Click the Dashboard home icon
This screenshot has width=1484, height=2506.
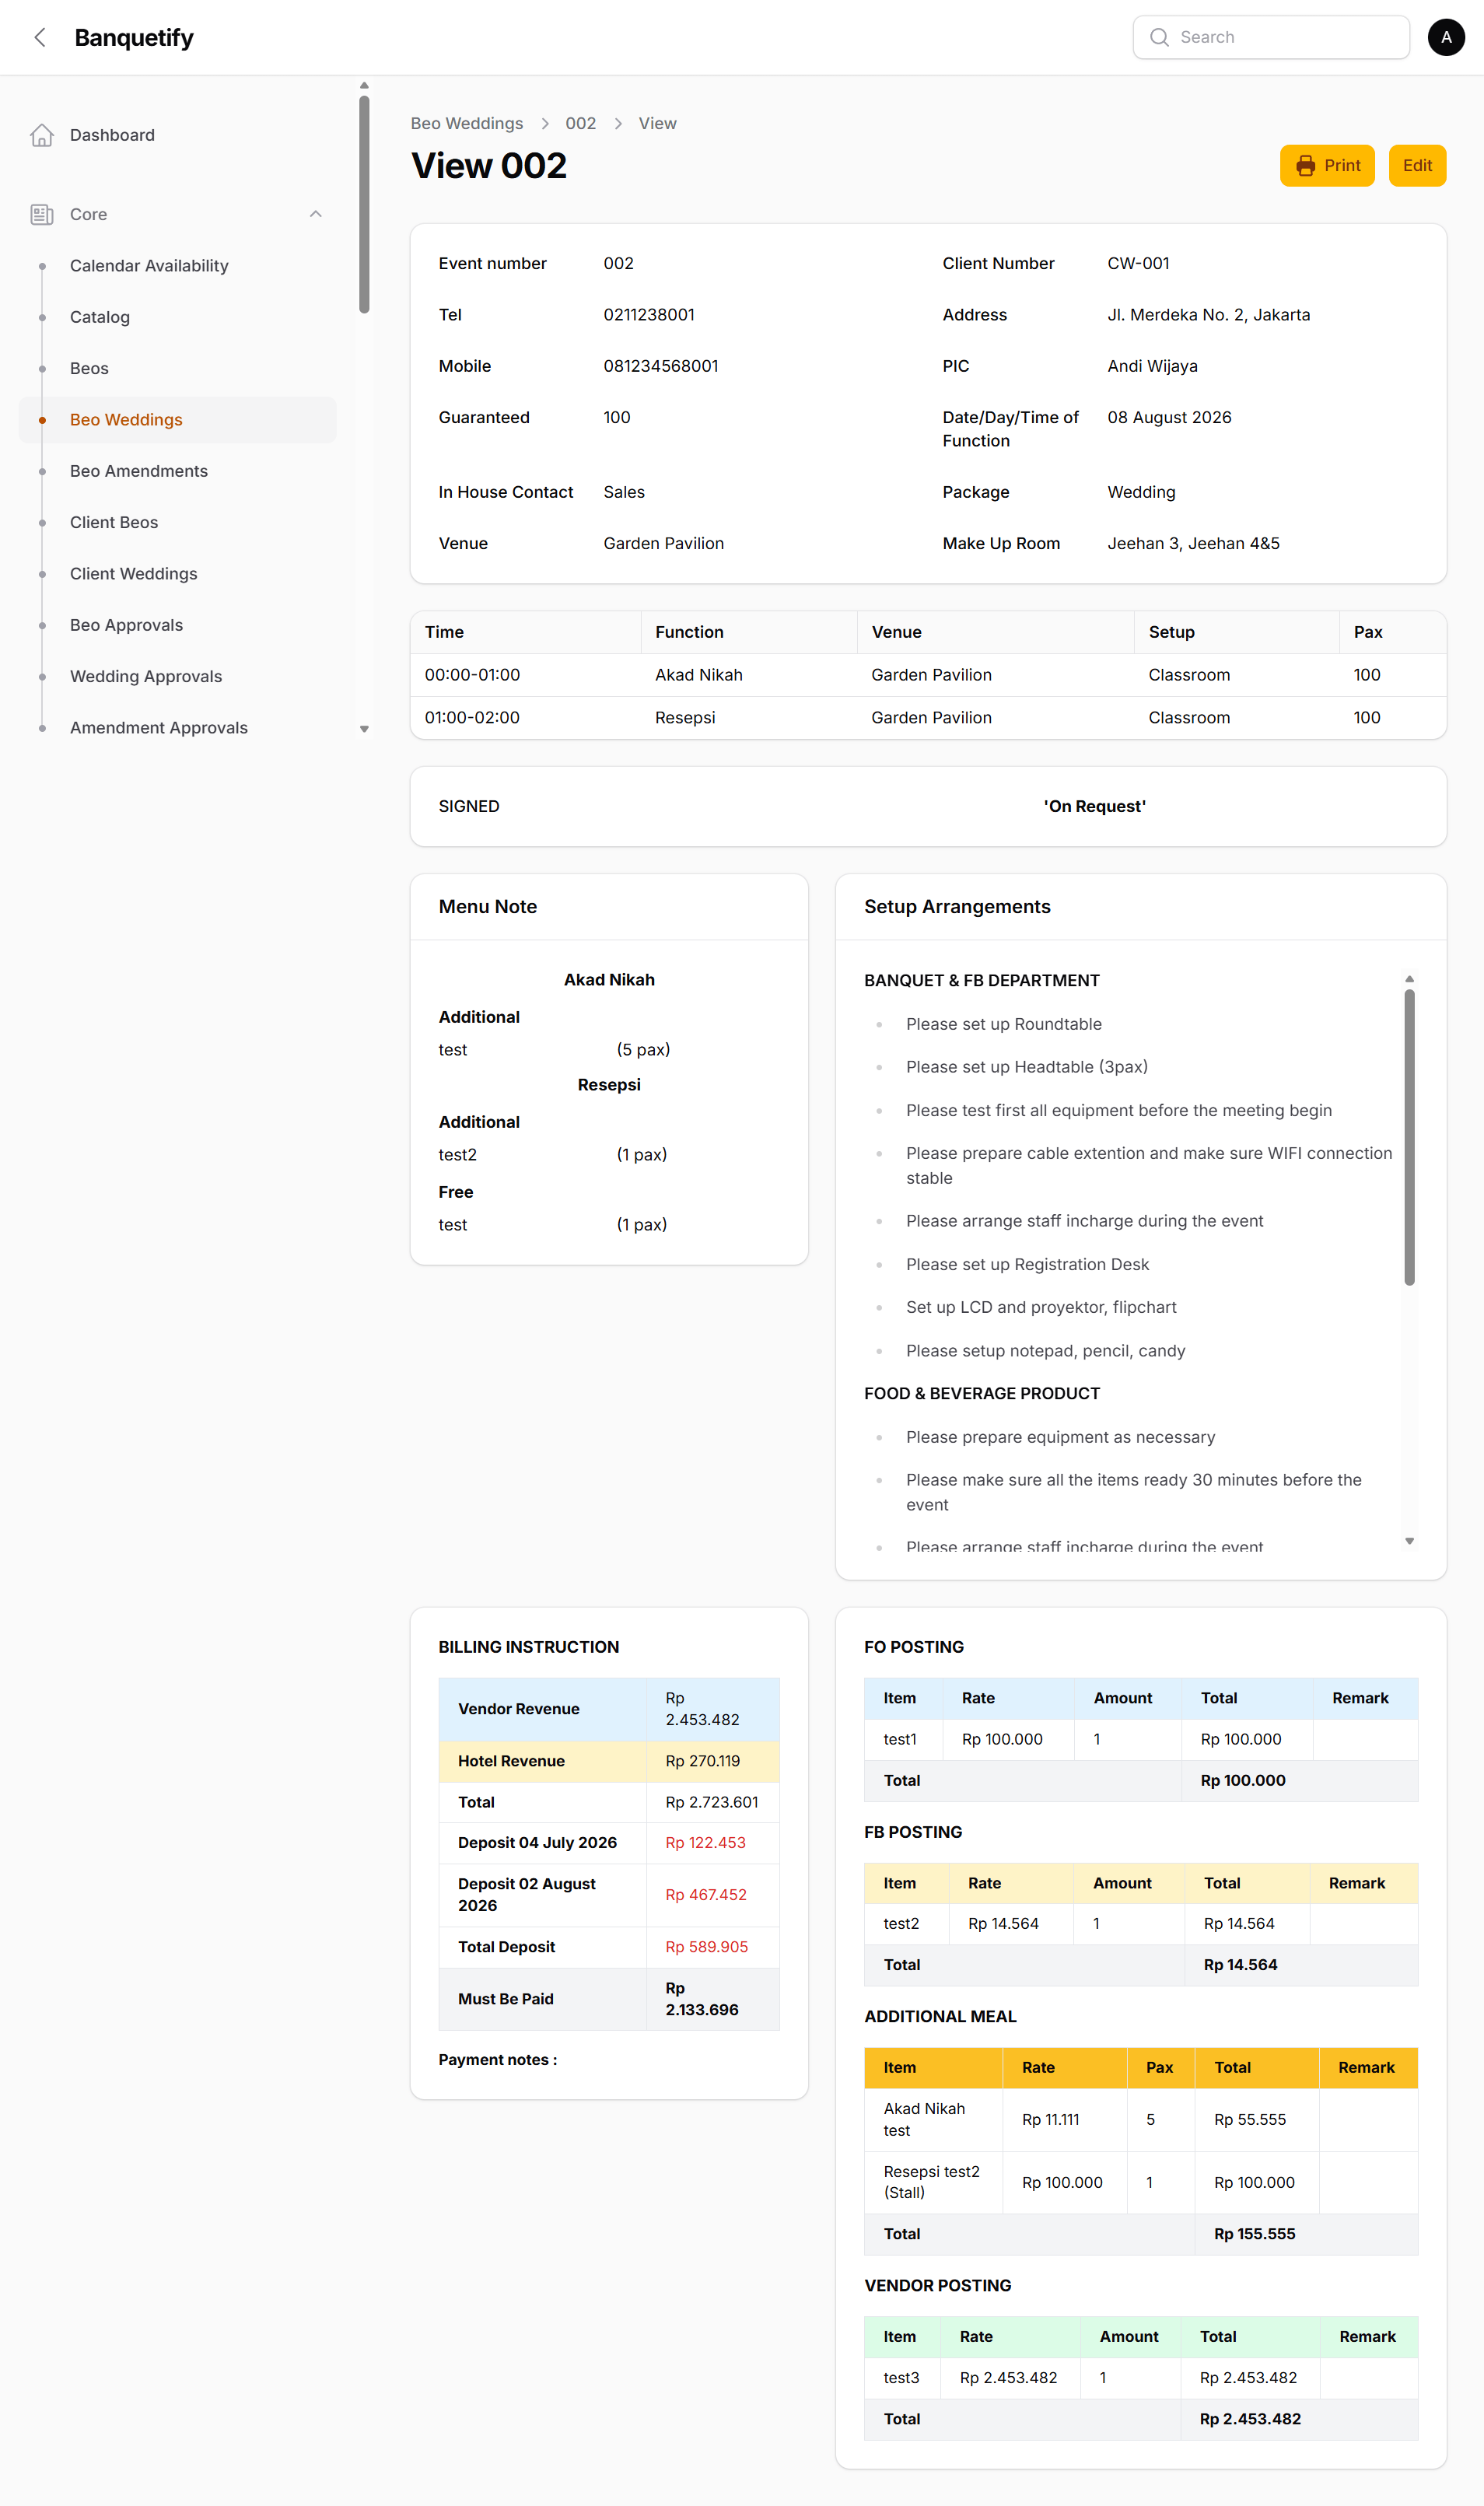point(42,135)
